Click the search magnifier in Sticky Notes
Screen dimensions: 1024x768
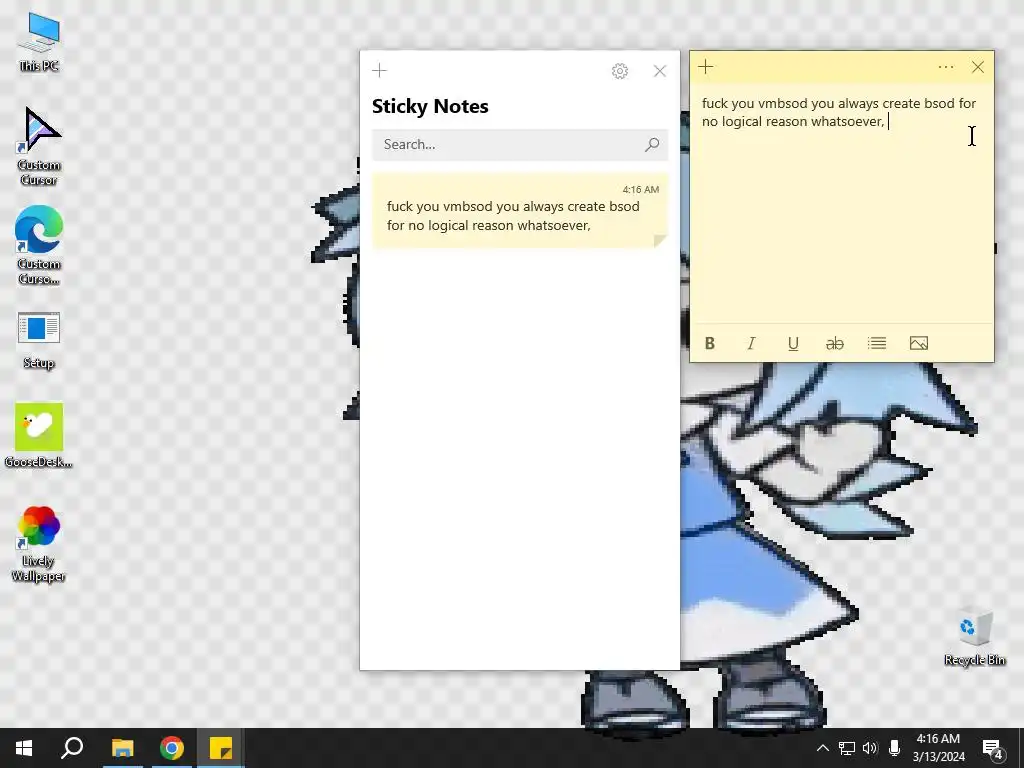point(652,144)
